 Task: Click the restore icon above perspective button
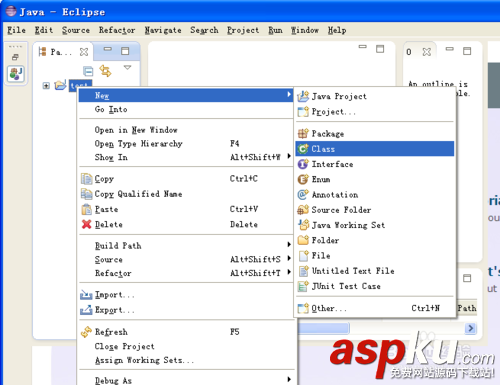tap(15, 57)
